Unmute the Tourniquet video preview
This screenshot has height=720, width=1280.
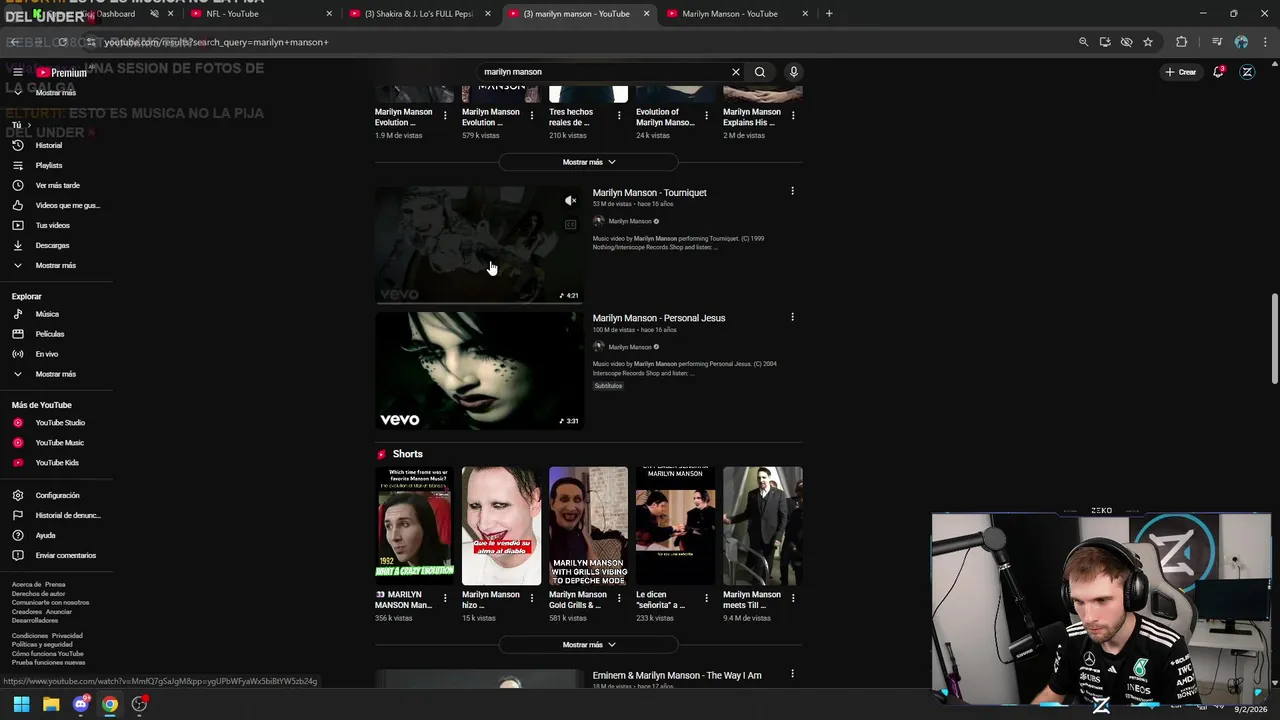pos(570,201)
